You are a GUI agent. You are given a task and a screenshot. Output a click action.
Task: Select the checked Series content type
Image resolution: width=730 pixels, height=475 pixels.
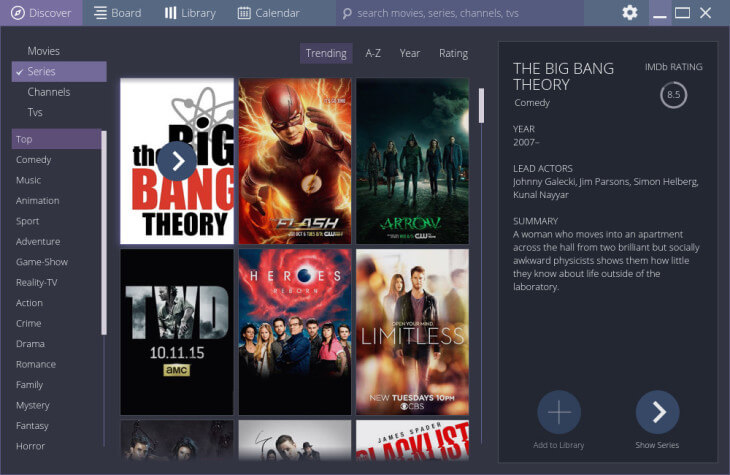(x=59, y=71)
